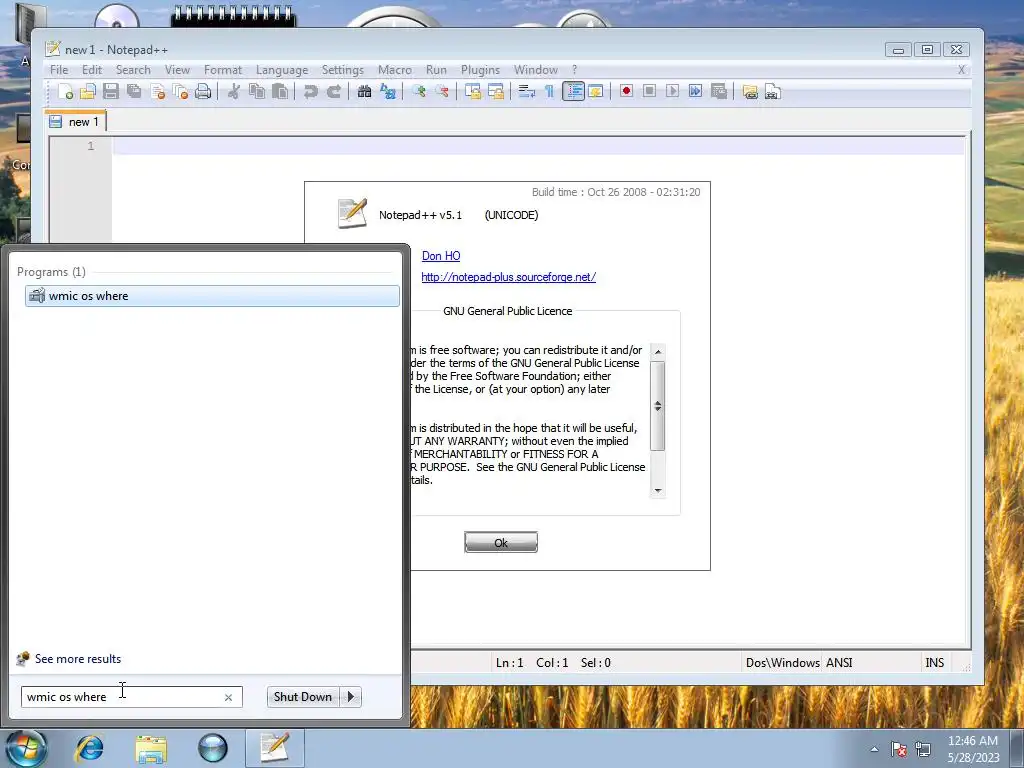Open the Plugins menu
The height and width of the screenshot is (768, 1024).
(x=480, y=70)
